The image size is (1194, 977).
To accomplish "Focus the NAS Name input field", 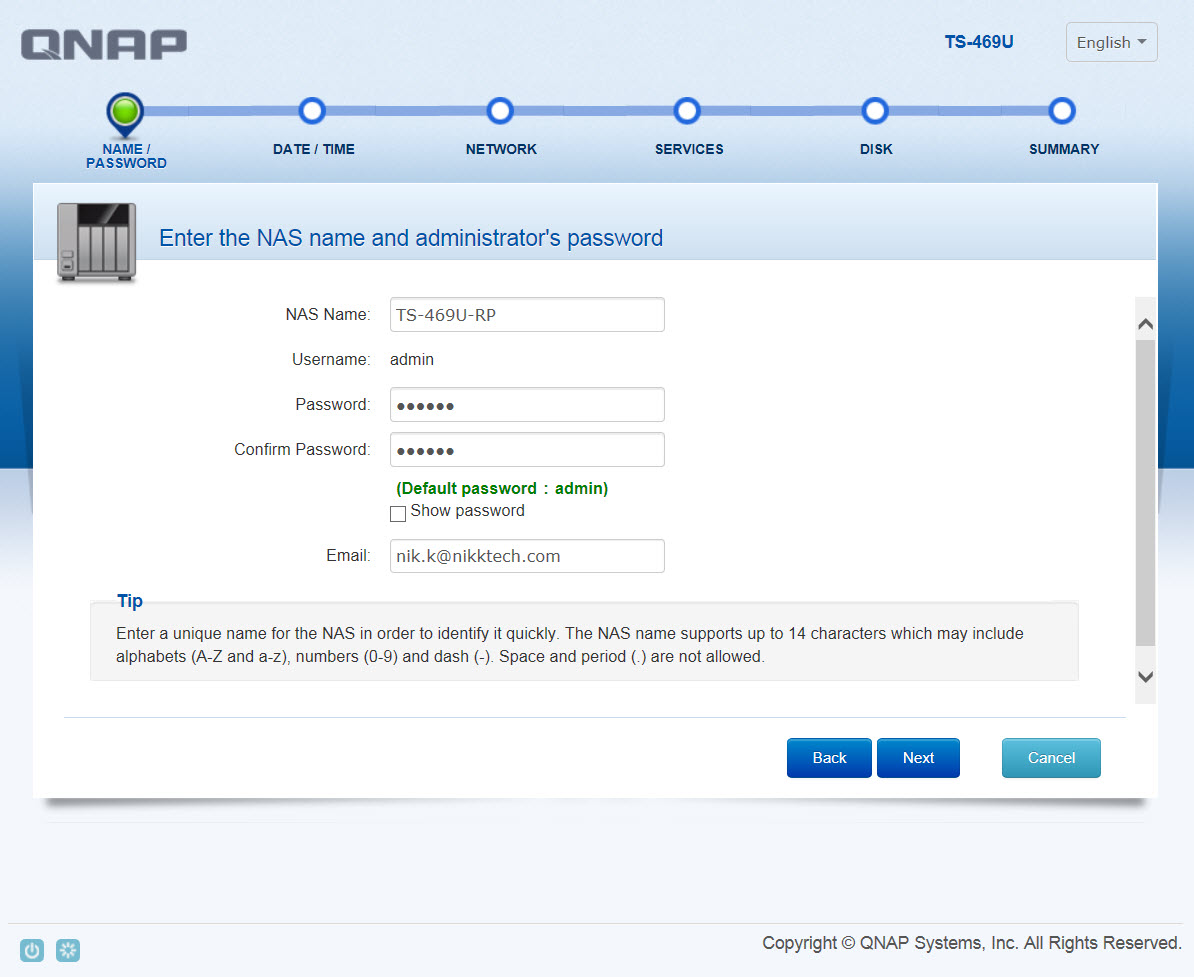I will click(x=527, y=314).
